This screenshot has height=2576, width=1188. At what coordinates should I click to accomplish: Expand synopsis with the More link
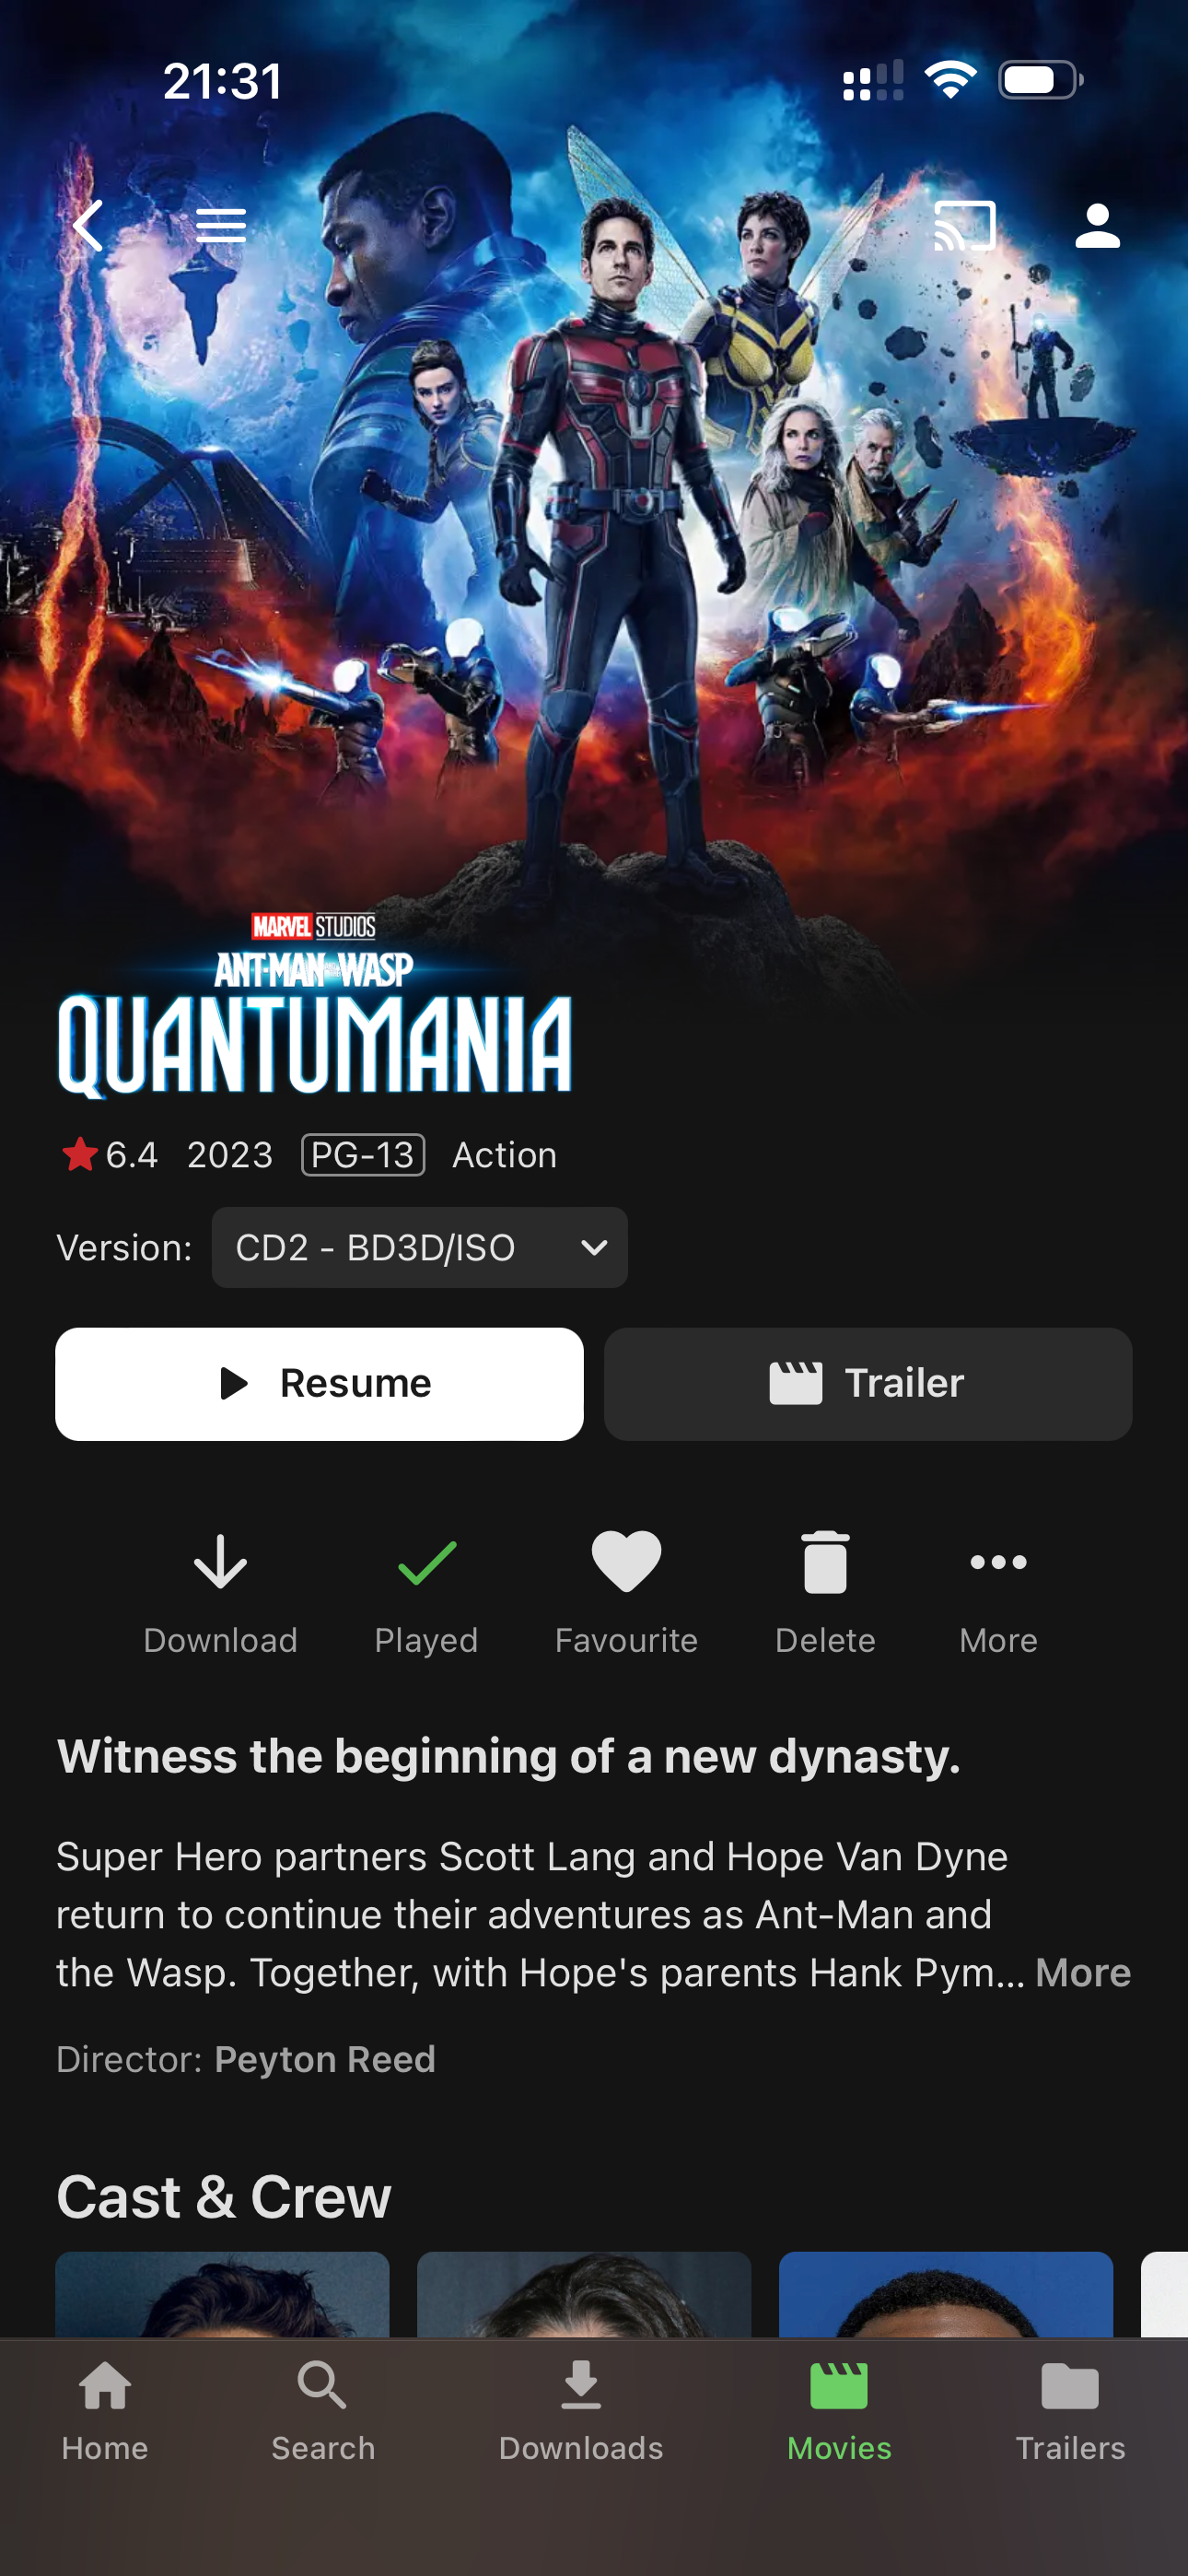click(1083, 1972)
